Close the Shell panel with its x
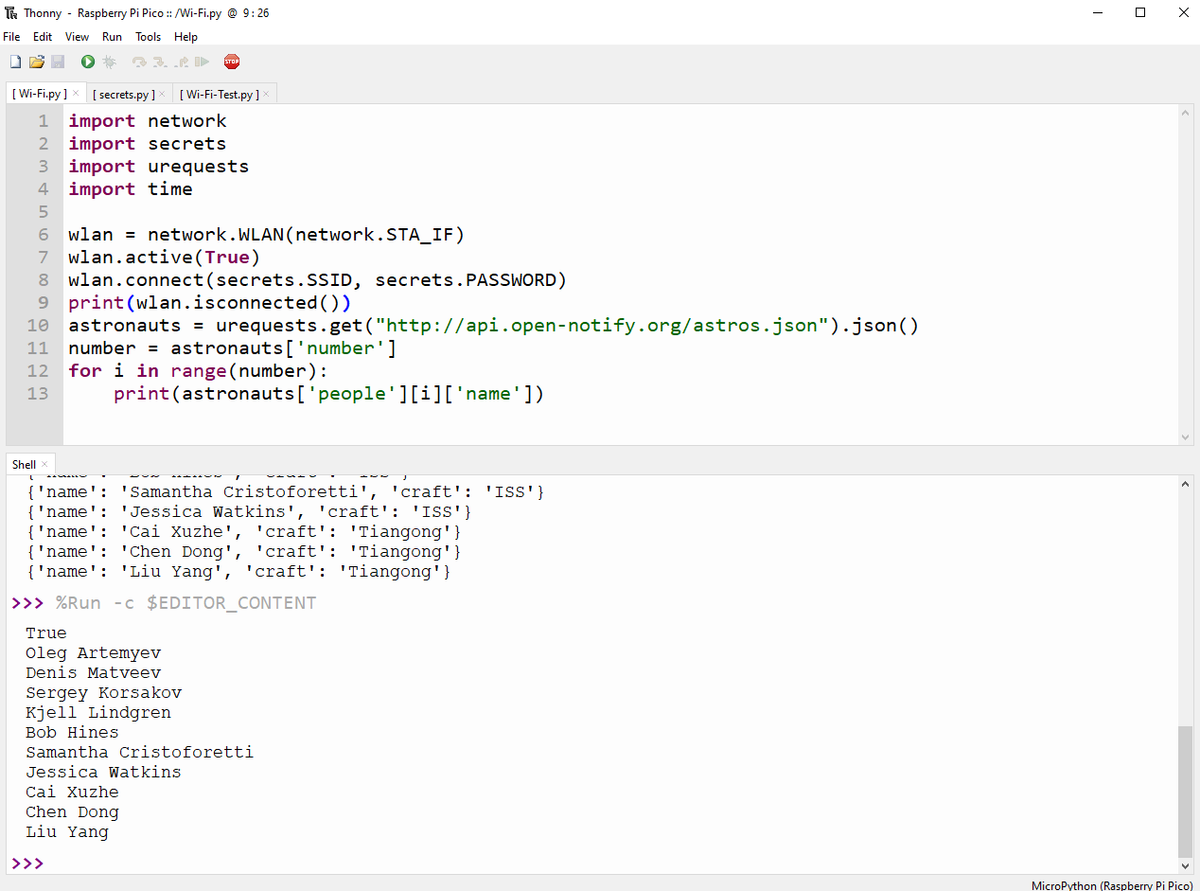The width and height of the screenshot is (1200, 891). pos(45,464)
